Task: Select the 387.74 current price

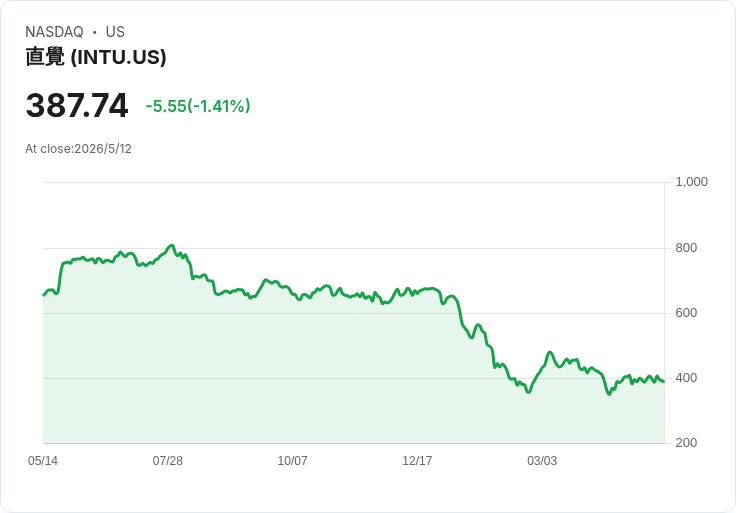Action: click(77, 105)
